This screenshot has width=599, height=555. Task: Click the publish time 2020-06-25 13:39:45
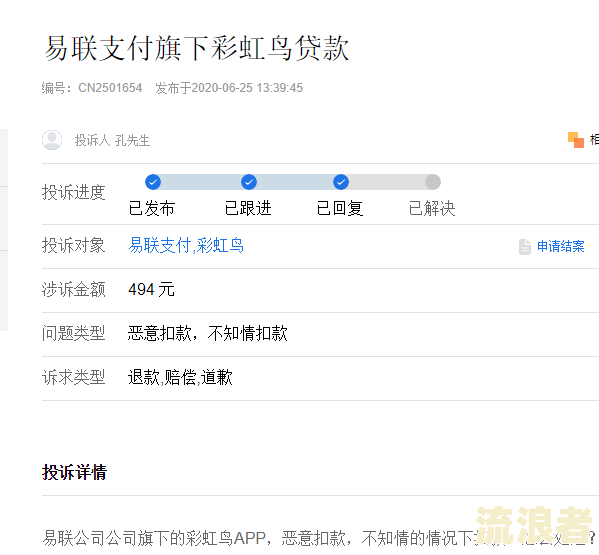pyautogui.click(x=247, y=88)
